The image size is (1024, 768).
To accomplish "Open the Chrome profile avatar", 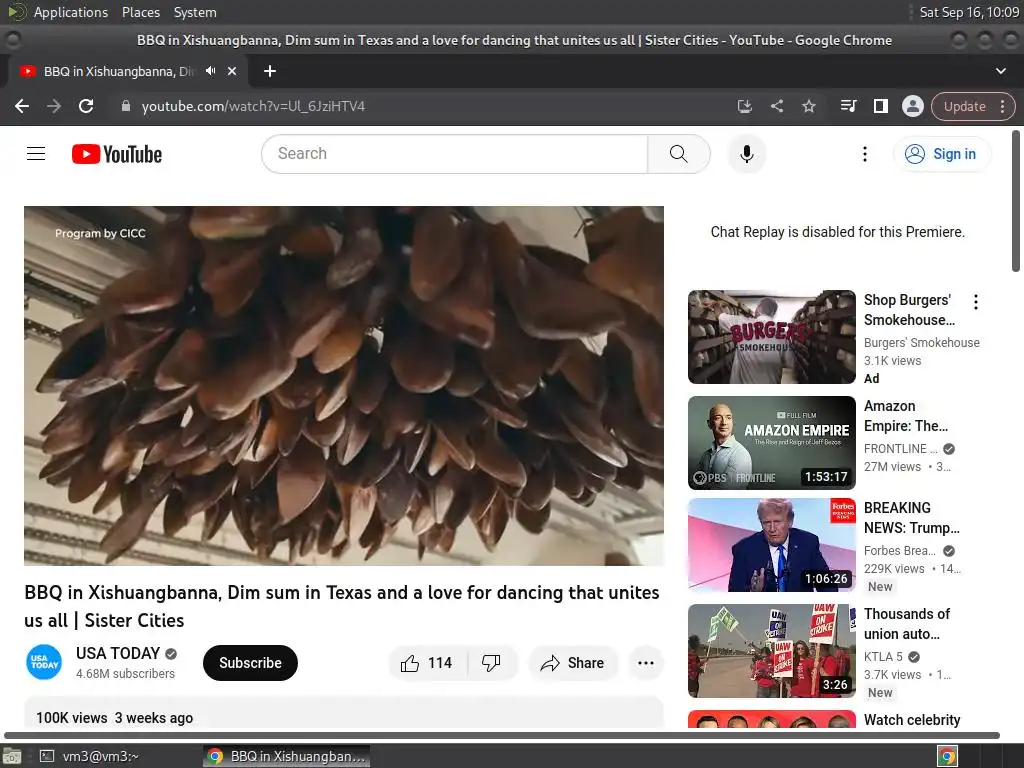I will [912, 106].
